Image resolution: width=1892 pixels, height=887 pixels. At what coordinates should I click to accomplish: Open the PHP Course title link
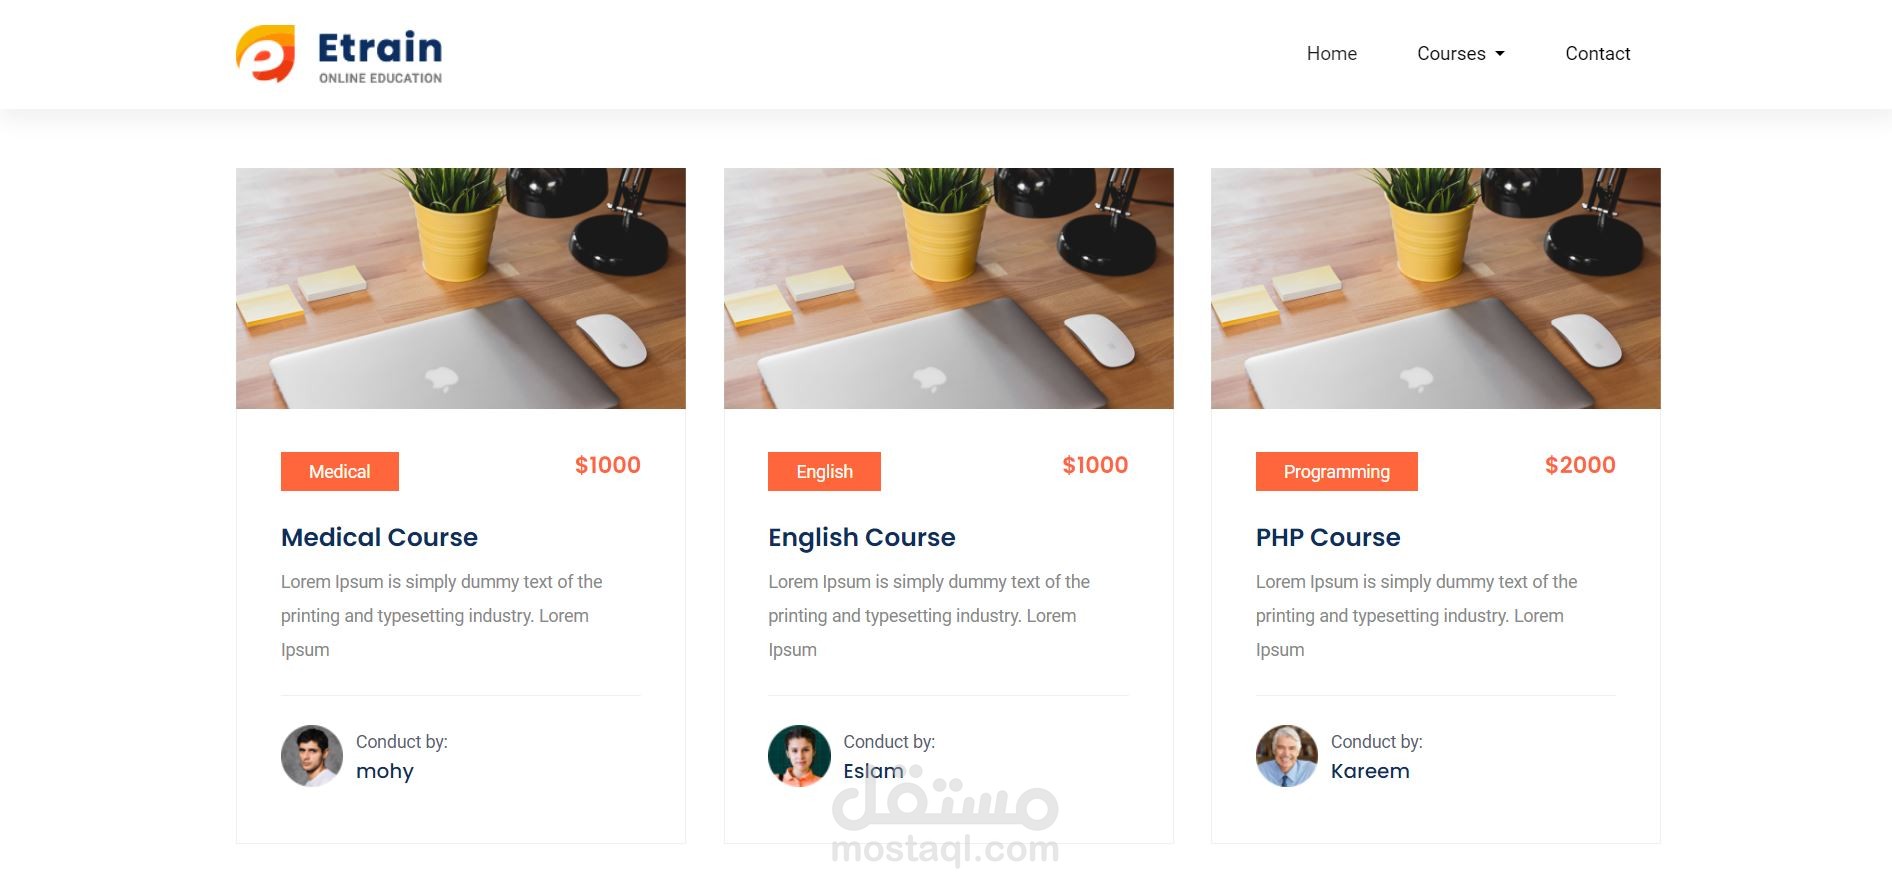pyautogui.click(x=1327, y=537)
